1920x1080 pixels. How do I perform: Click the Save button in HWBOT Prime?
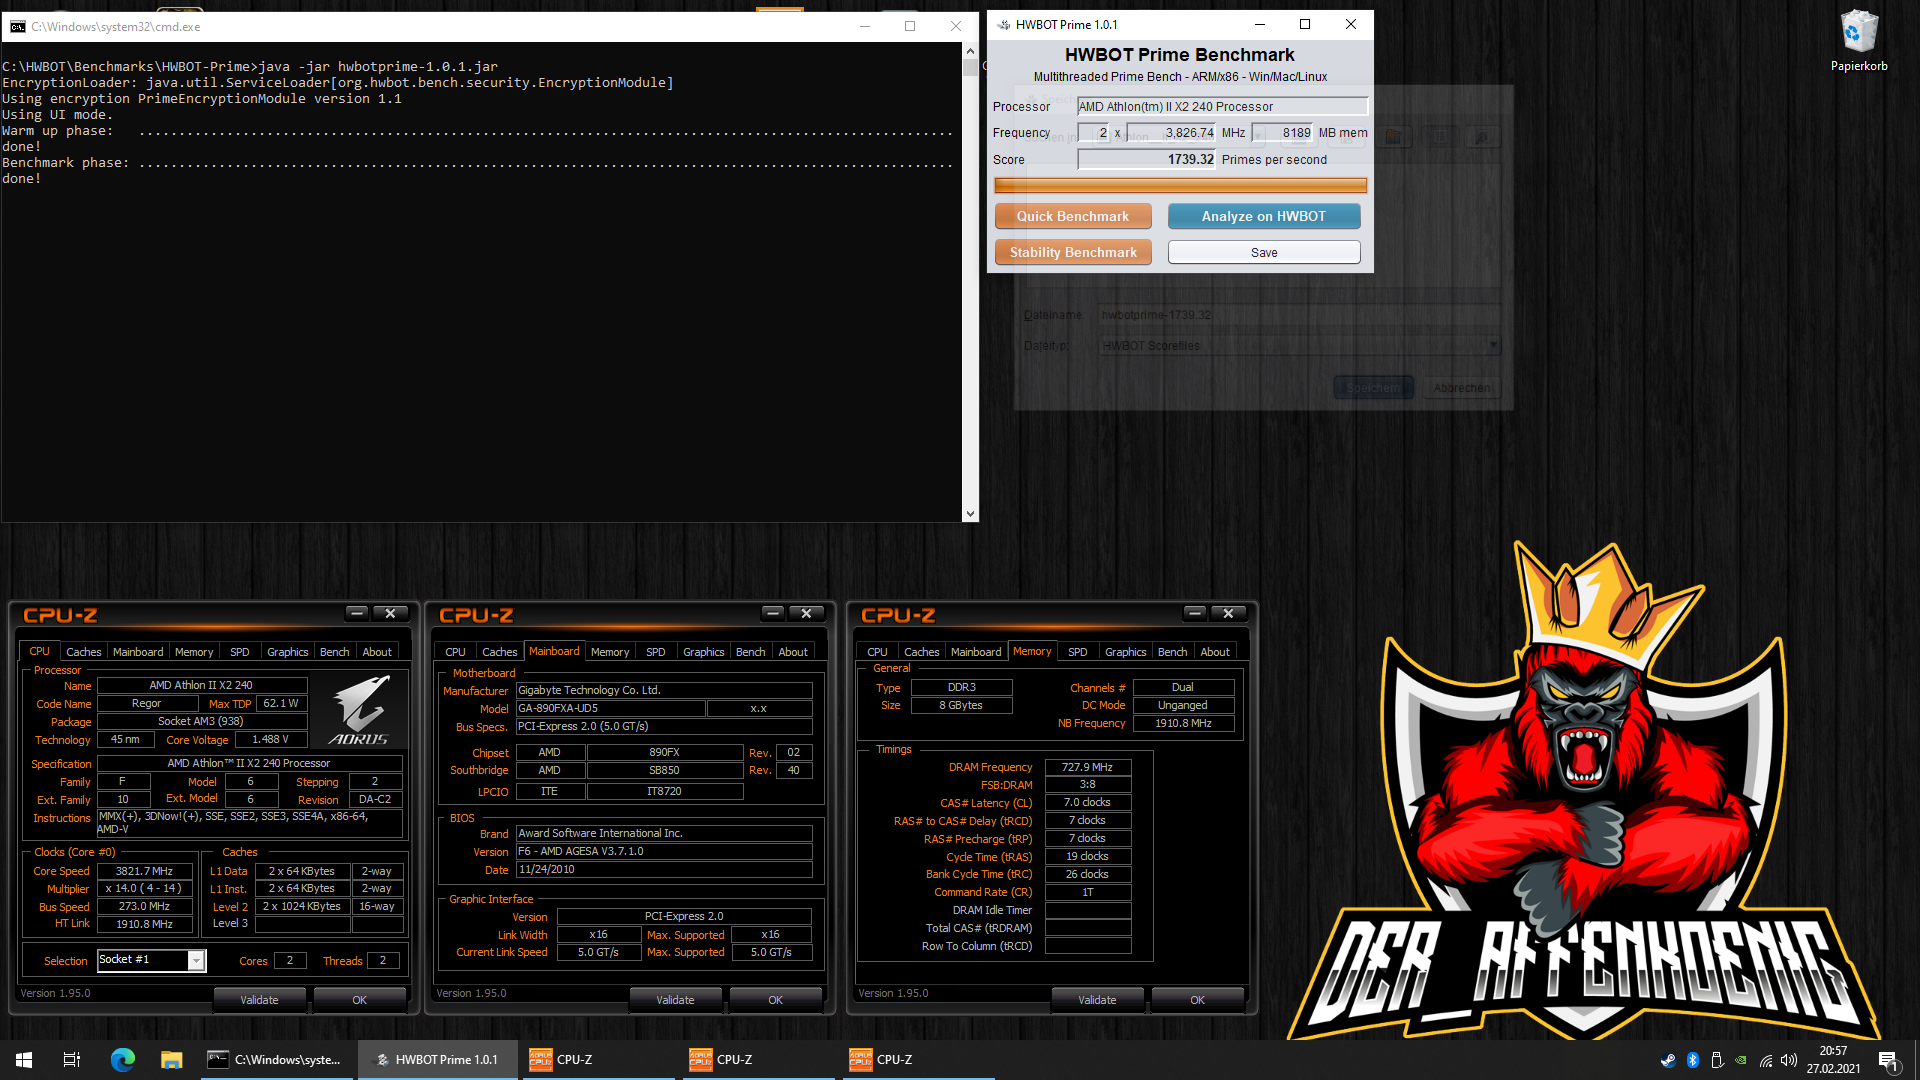1264,252
